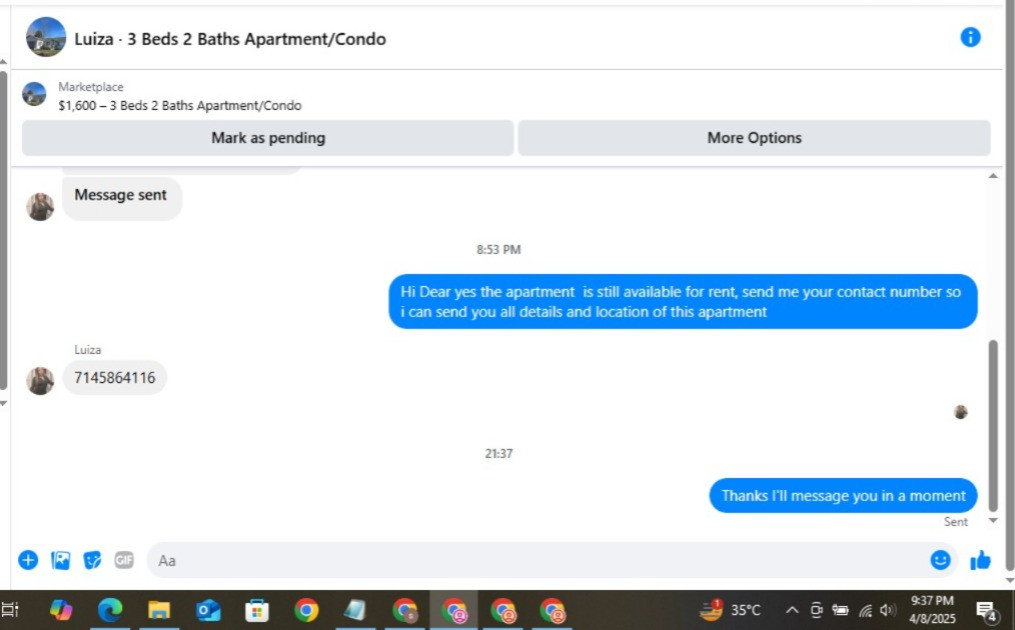Send a thumbs up like
Image resolution: width=1015 pixels, height=630 pixels.
click(980, 559)
